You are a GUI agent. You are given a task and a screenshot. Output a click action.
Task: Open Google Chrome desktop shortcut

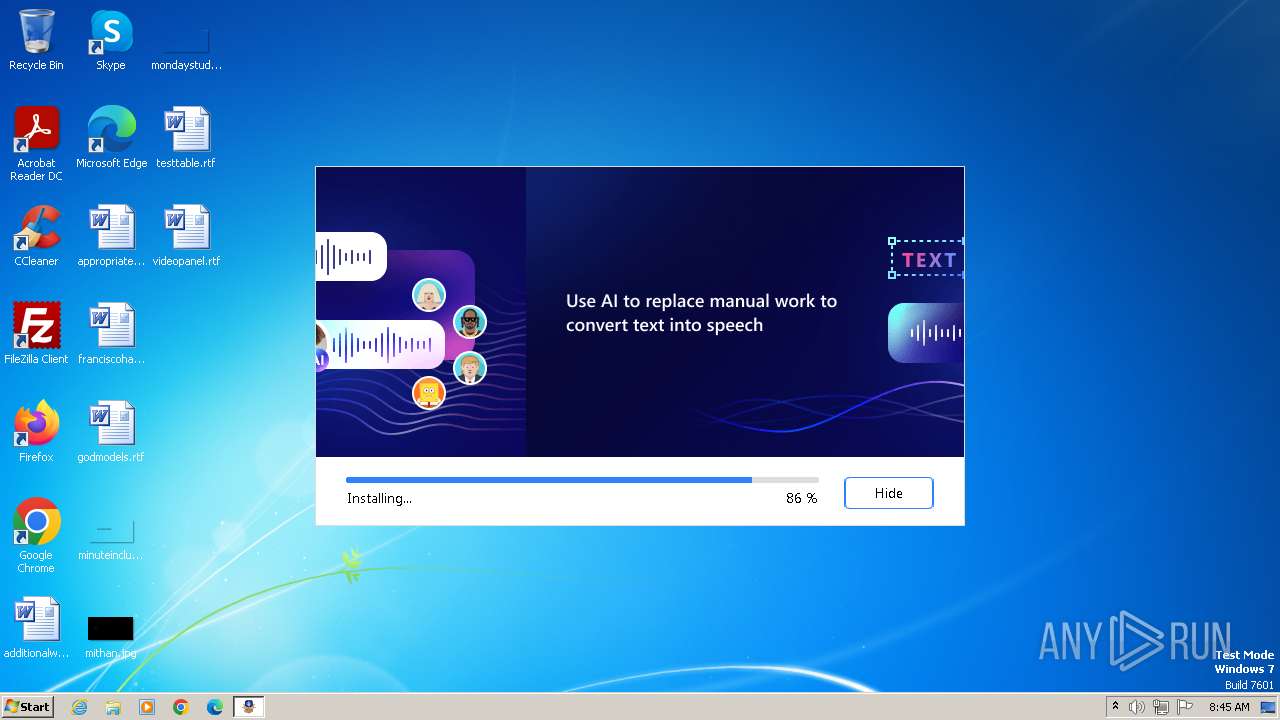coord(36,536)
